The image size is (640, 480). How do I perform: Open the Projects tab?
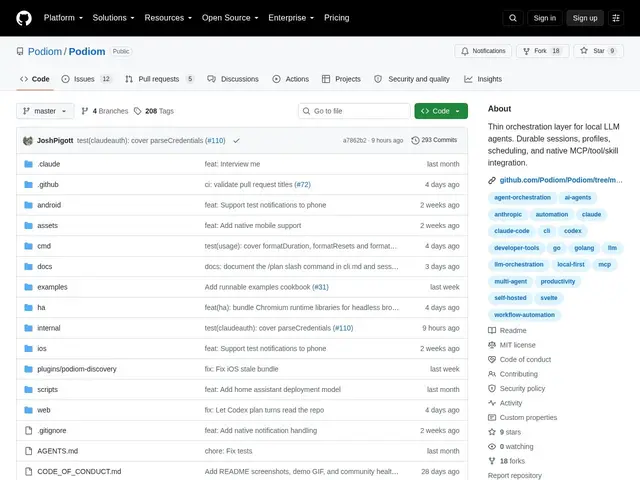point(341,79)
